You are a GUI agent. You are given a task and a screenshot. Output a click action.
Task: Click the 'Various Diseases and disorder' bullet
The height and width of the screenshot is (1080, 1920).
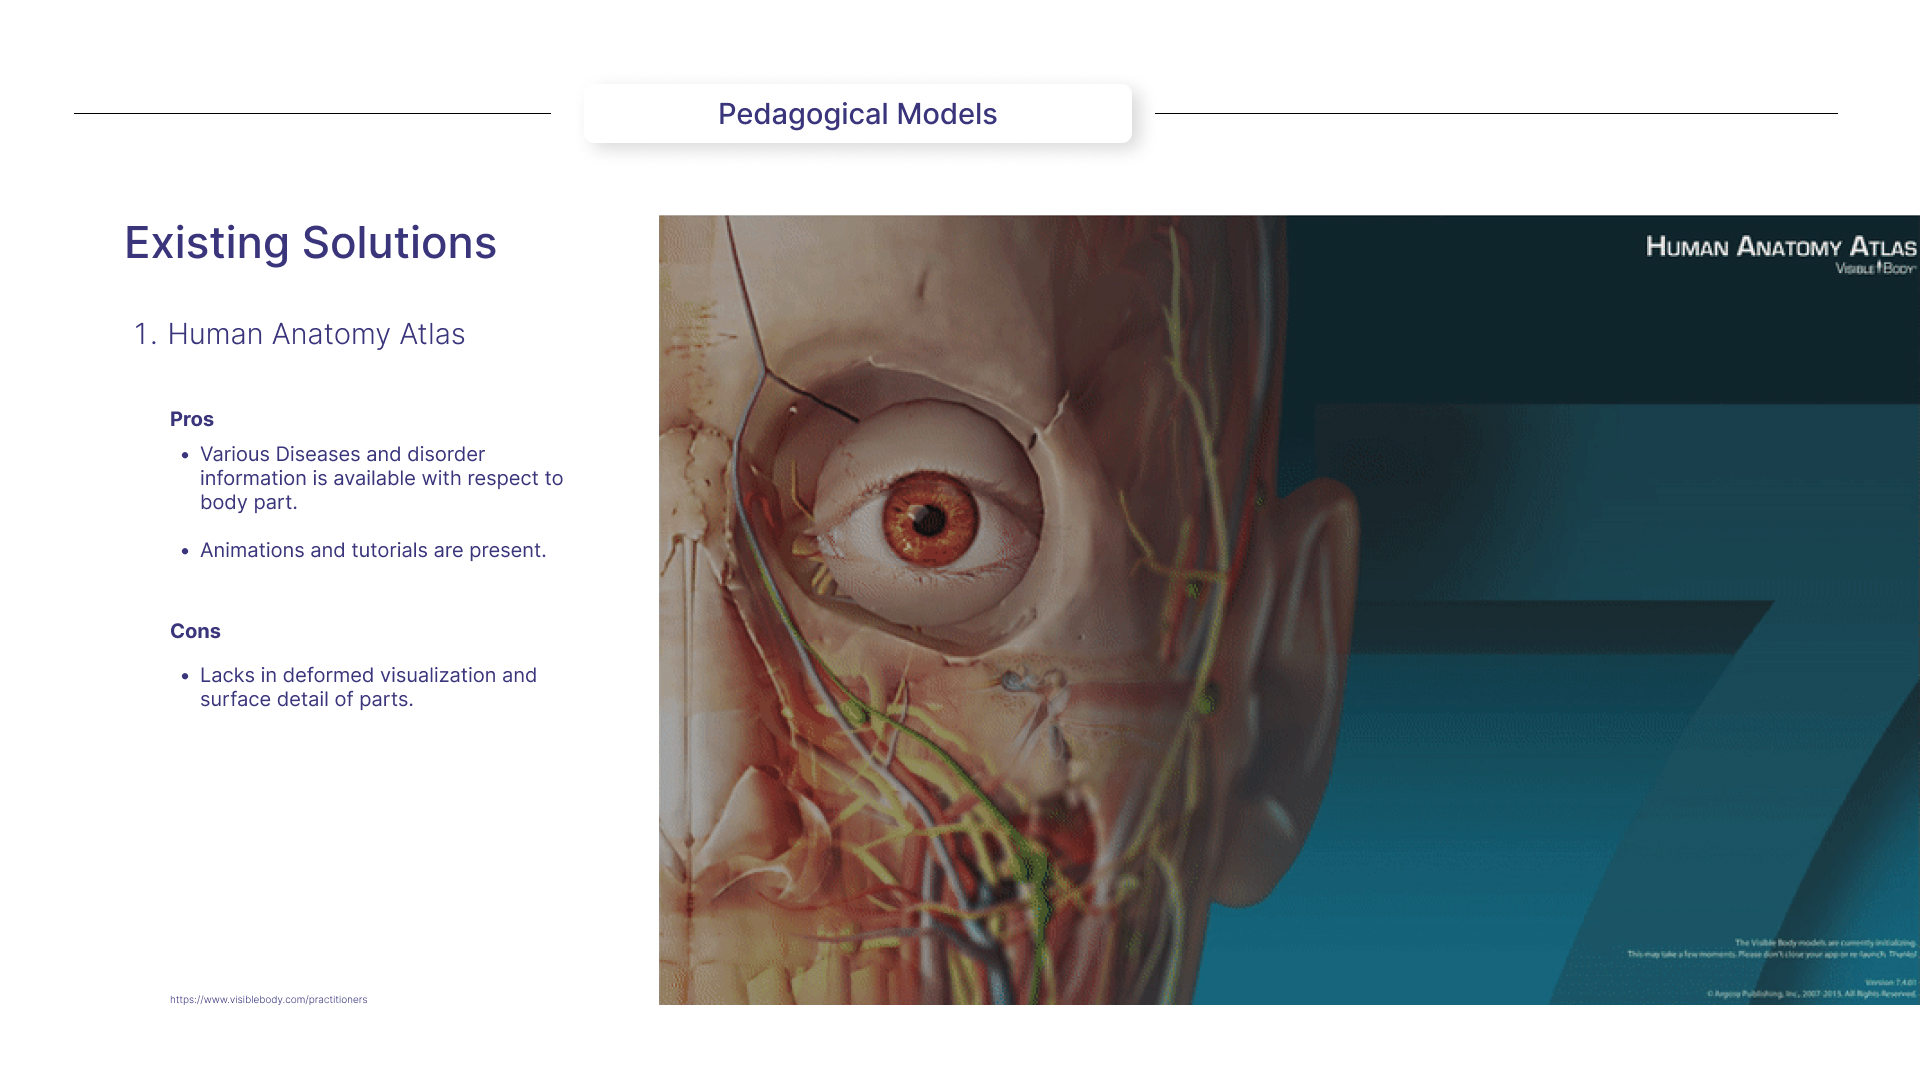[381, 478]
